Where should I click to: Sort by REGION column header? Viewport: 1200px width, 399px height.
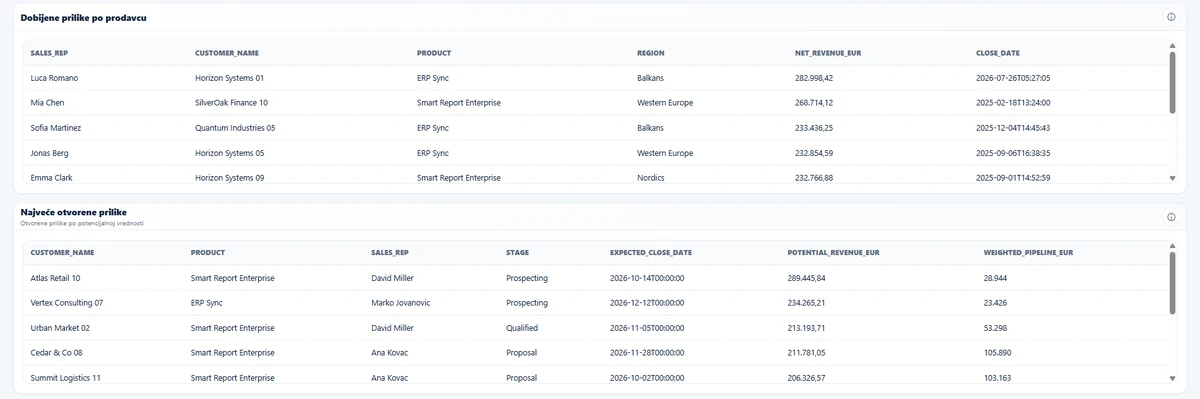(651, 53)
